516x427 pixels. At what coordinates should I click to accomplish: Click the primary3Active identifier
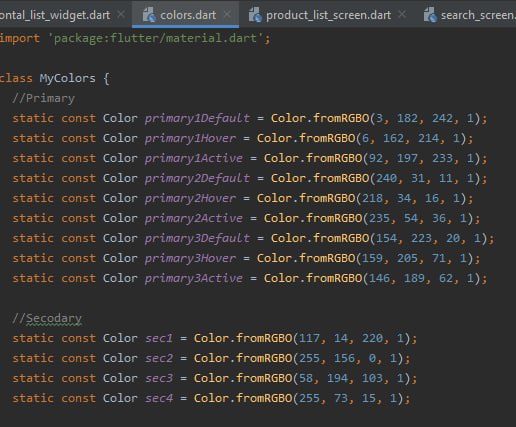pos(194,278)
